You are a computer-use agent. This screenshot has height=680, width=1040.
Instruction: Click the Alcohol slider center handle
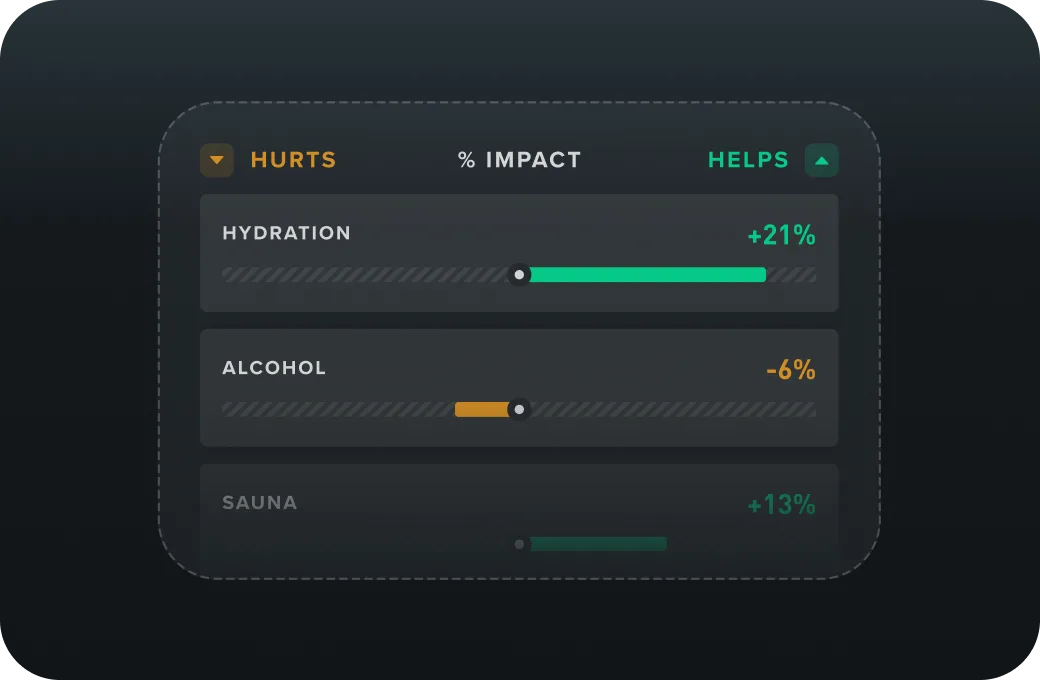[519, 409]
